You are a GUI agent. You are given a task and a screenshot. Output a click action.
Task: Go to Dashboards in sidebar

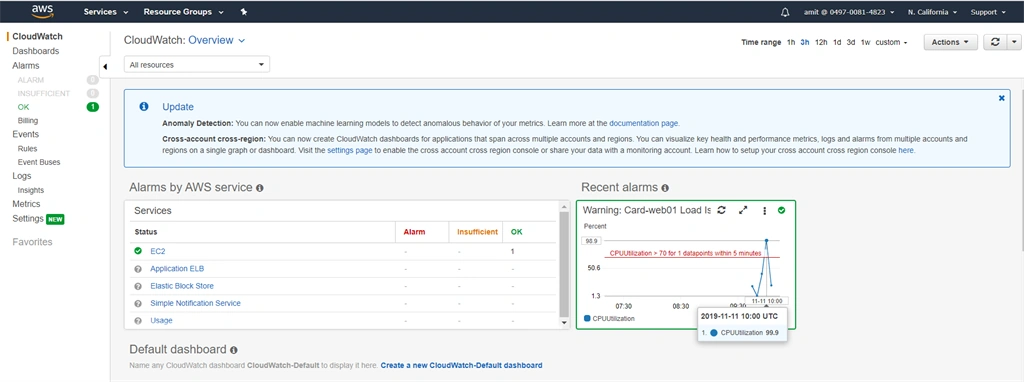click(x=36, y=51)
